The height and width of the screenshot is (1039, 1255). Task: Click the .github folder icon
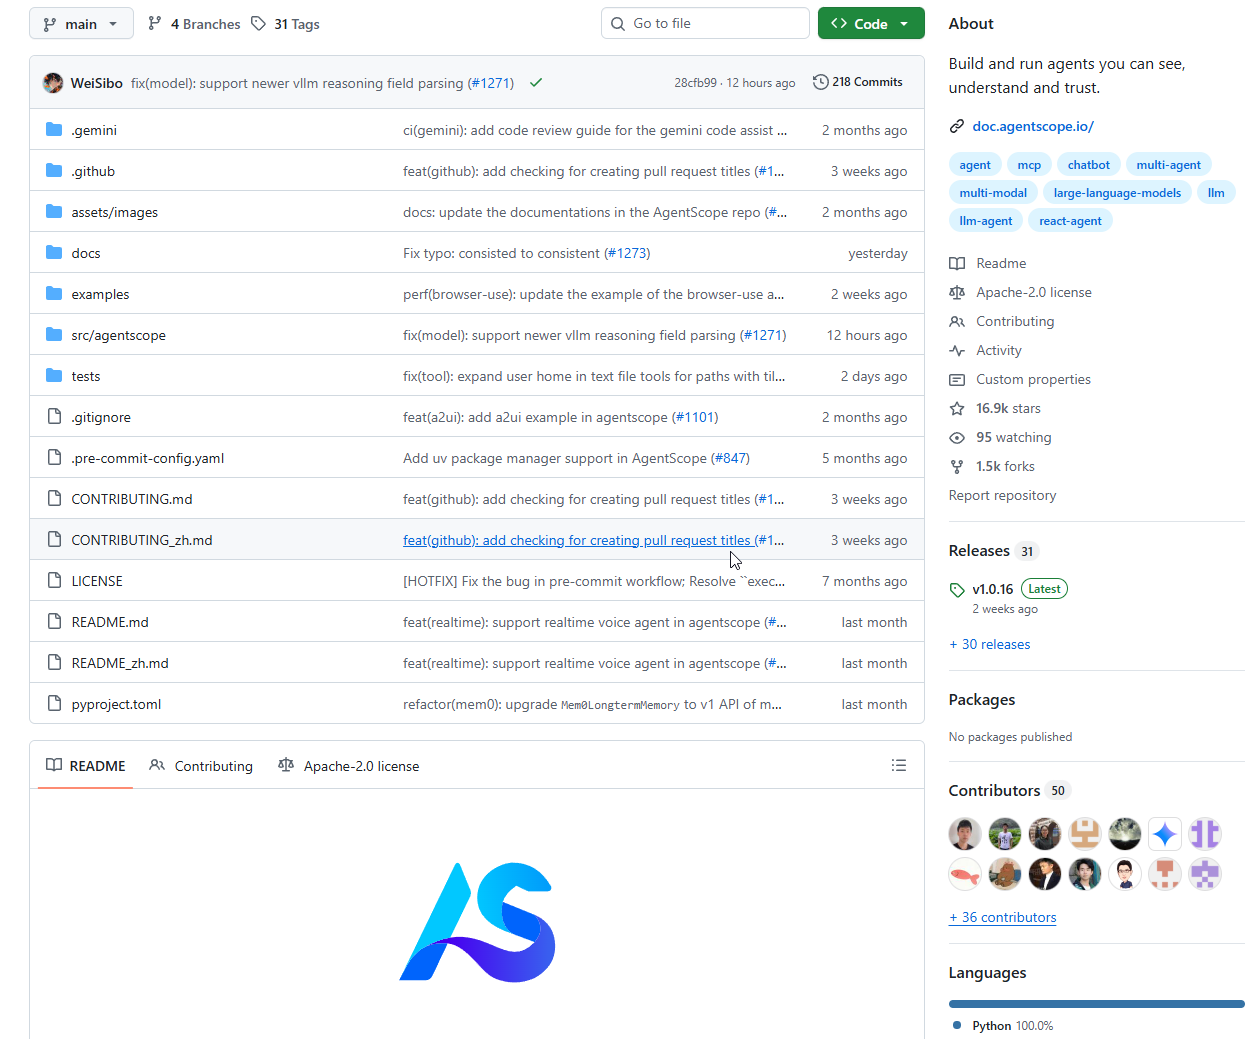pos(54,171)
